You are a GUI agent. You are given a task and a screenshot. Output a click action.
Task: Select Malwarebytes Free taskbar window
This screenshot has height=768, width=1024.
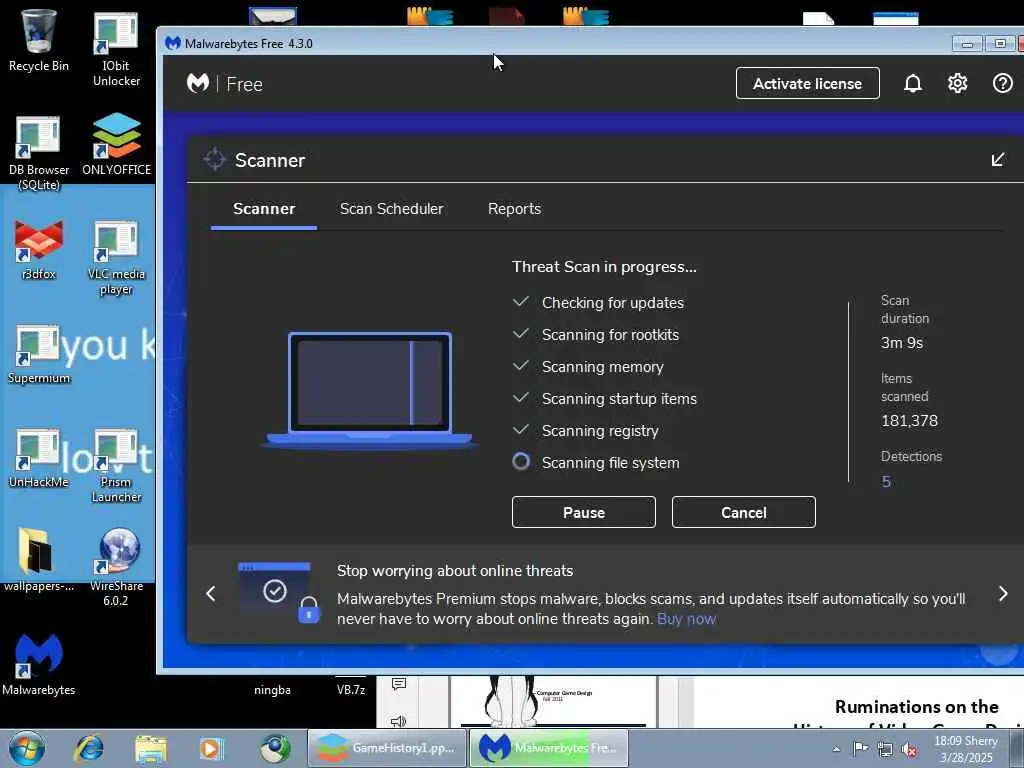(549, 748)
